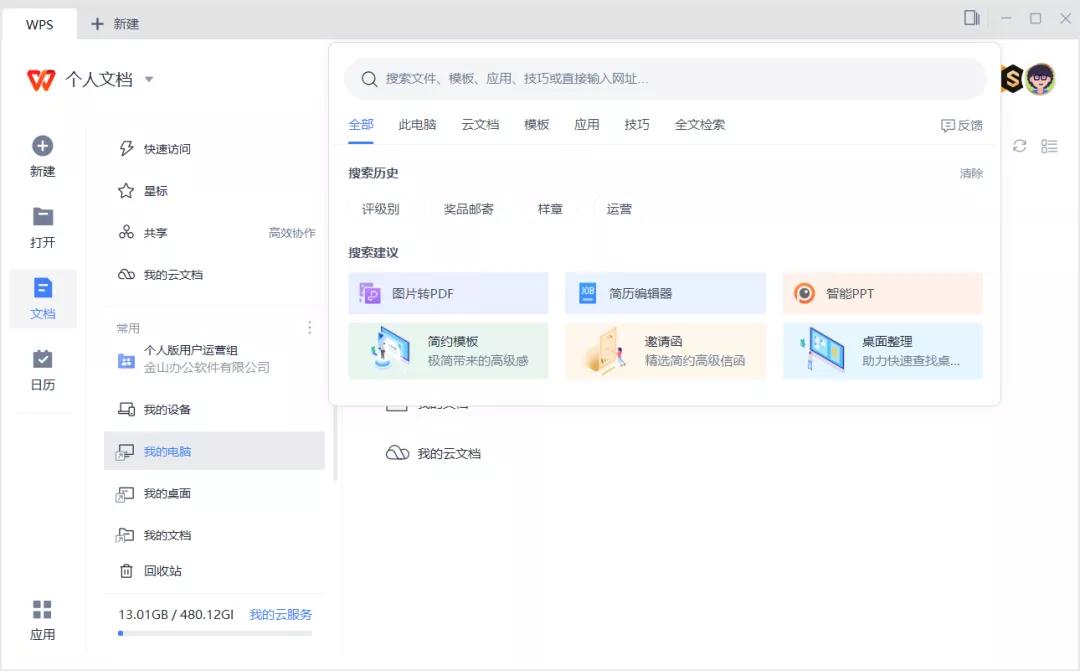
Task: Expand the 常用 section options menu
Action: click(x=310, y=327)
